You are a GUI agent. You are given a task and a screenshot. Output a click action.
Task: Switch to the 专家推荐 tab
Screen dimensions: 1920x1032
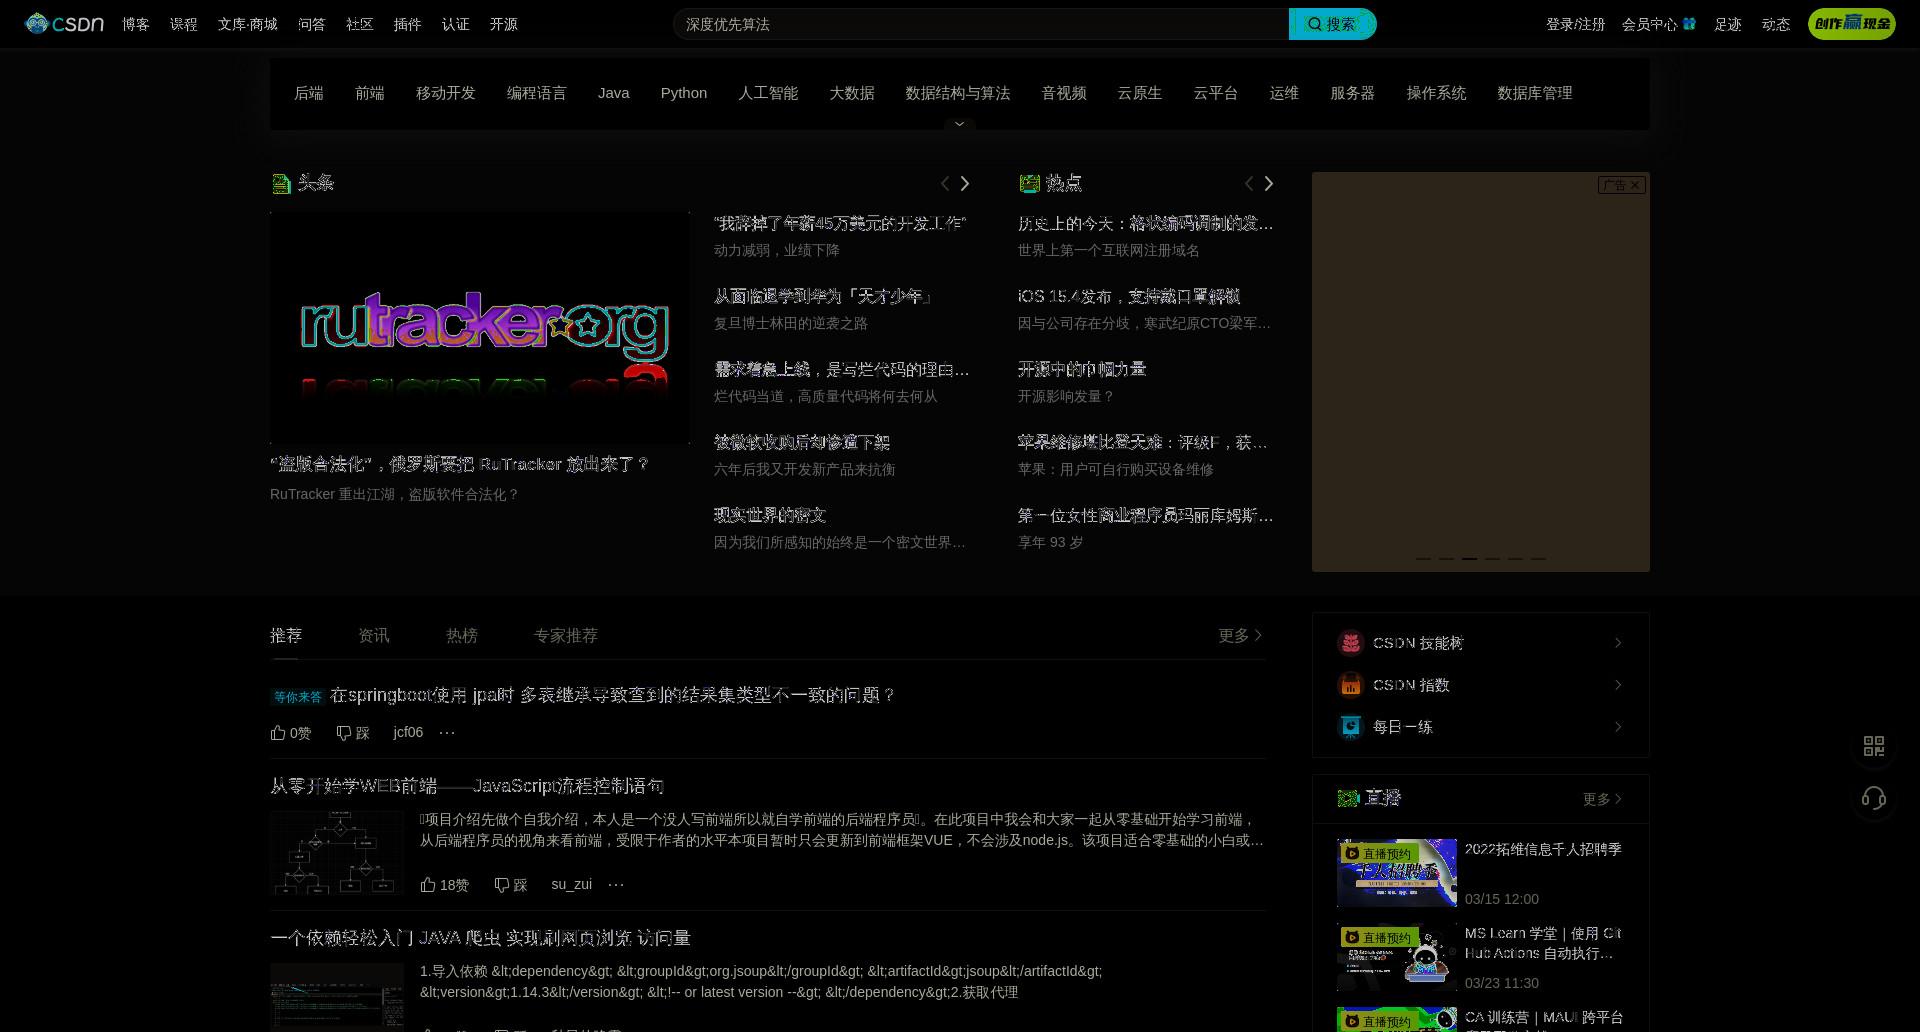566,636
